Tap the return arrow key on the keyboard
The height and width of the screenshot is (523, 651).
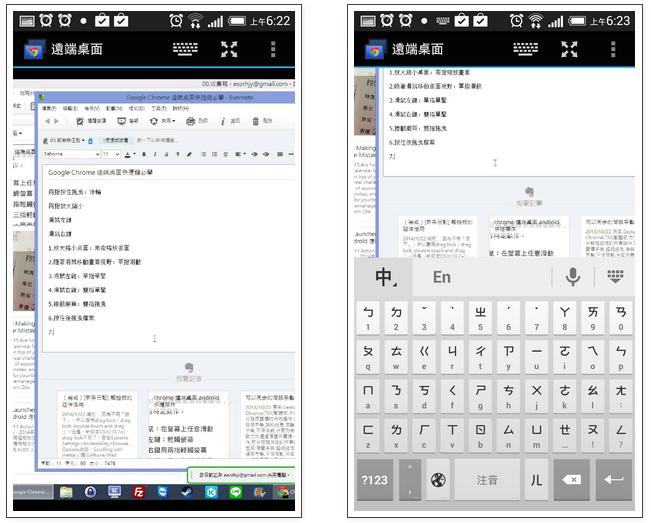click(x=614, y=480)
